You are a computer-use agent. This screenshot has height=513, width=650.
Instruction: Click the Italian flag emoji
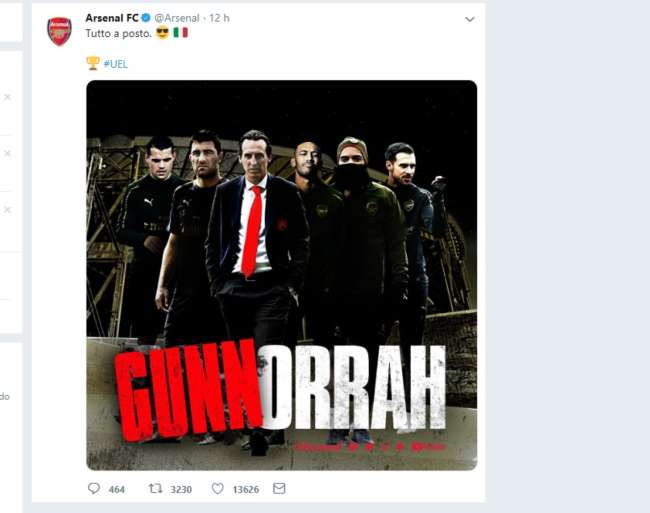click(180, 33)
